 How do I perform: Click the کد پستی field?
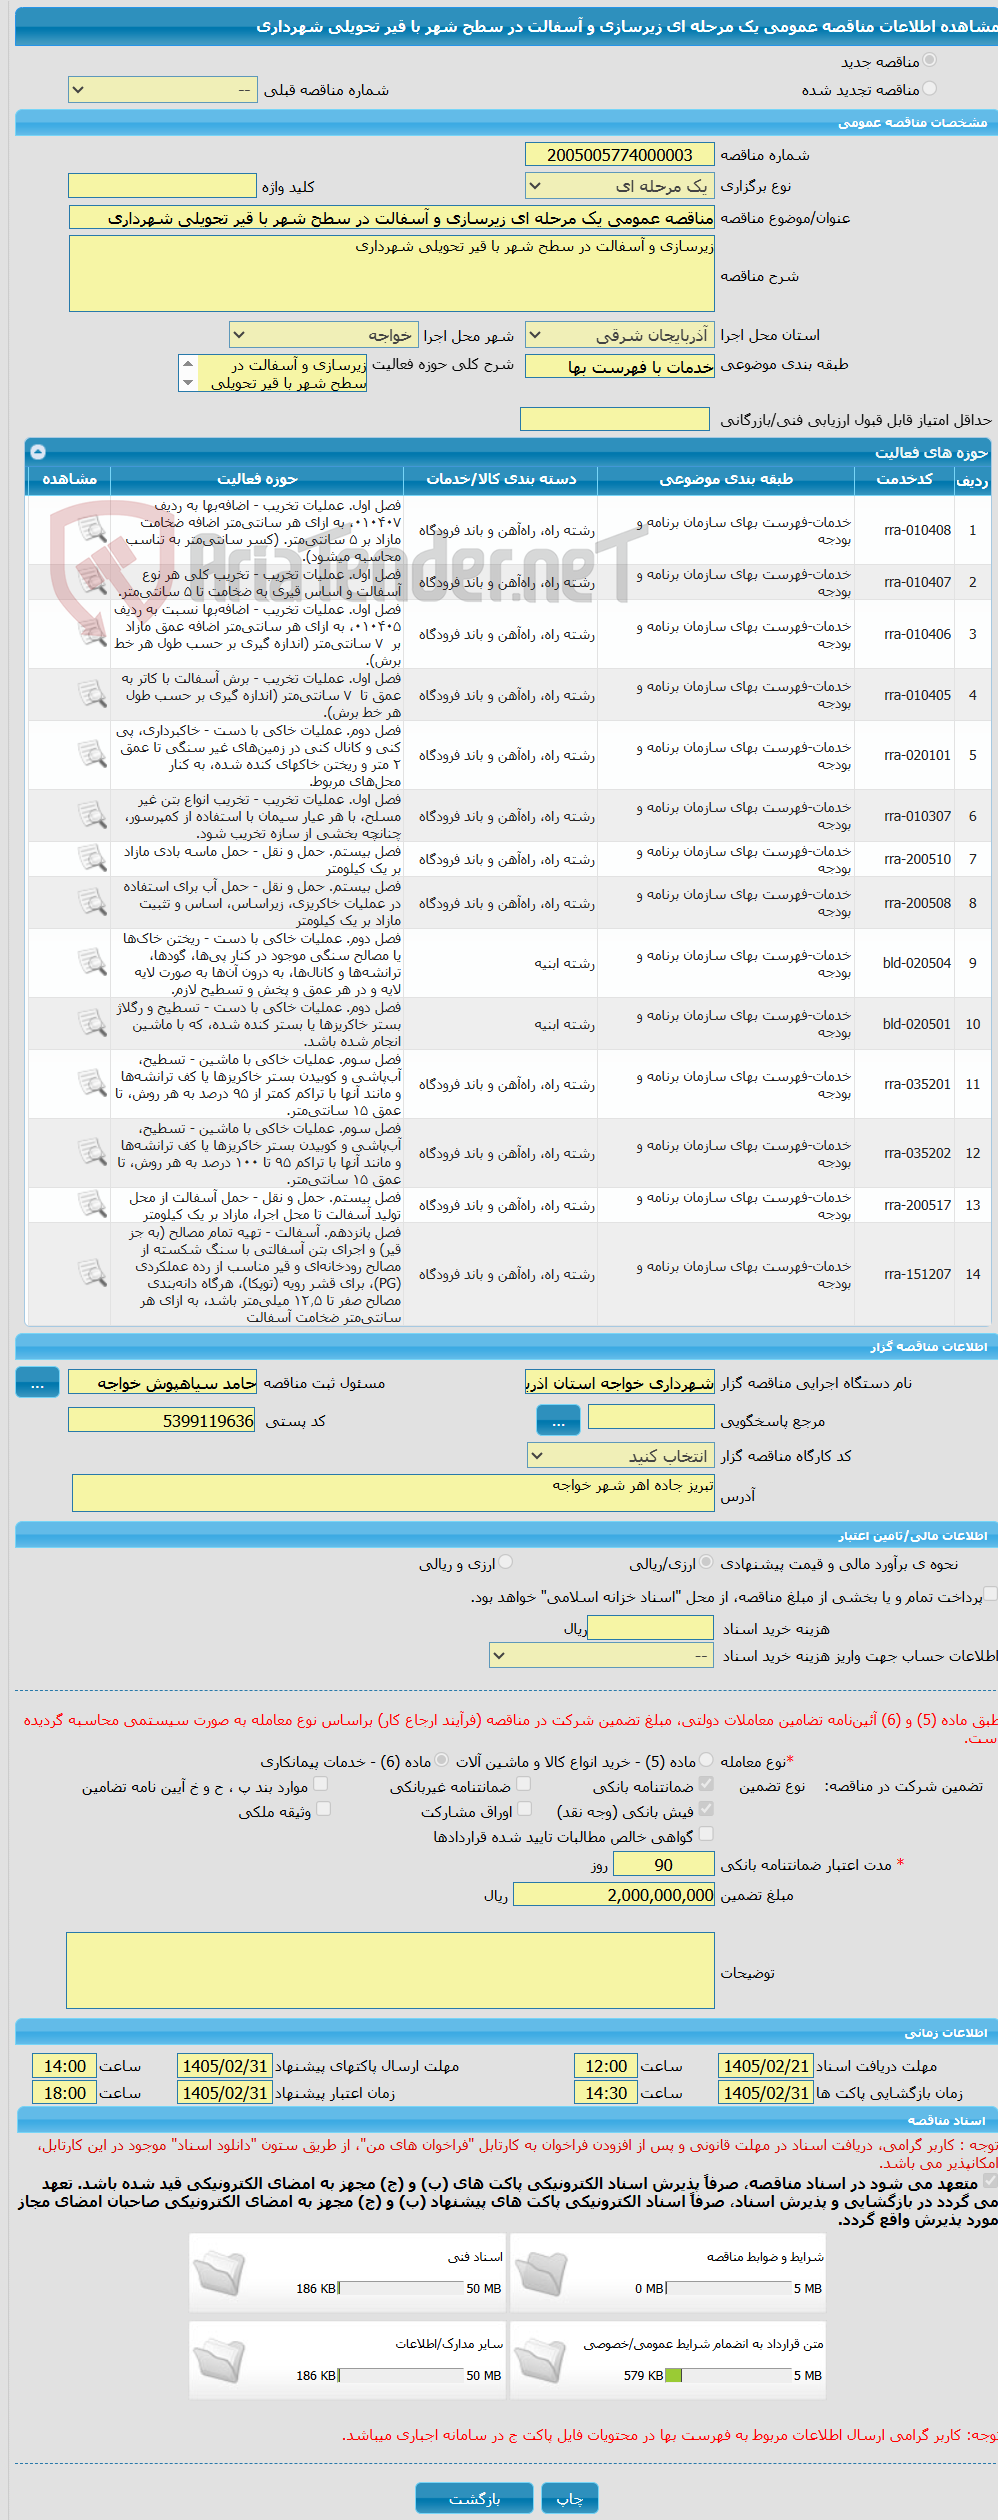click(x=162, y=1421)
